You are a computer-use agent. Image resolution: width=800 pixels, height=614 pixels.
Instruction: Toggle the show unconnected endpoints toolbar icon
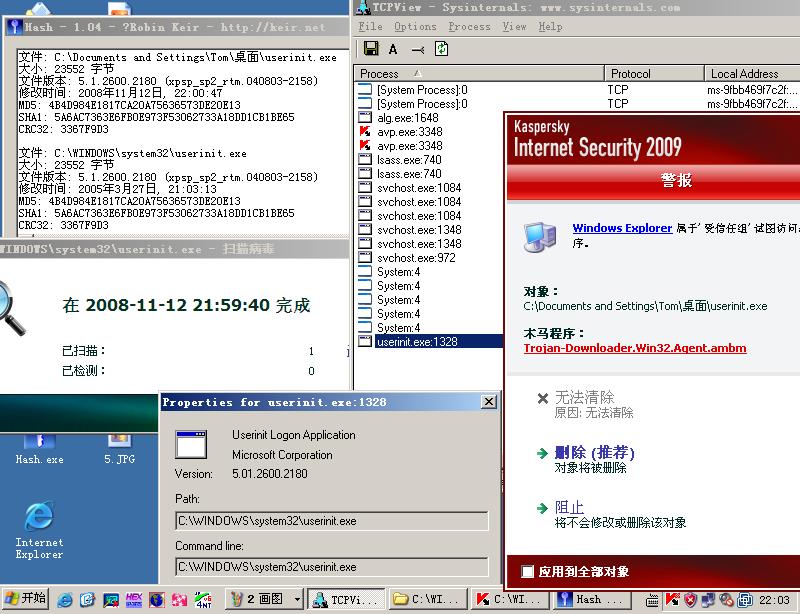click(x=418, y=50)
